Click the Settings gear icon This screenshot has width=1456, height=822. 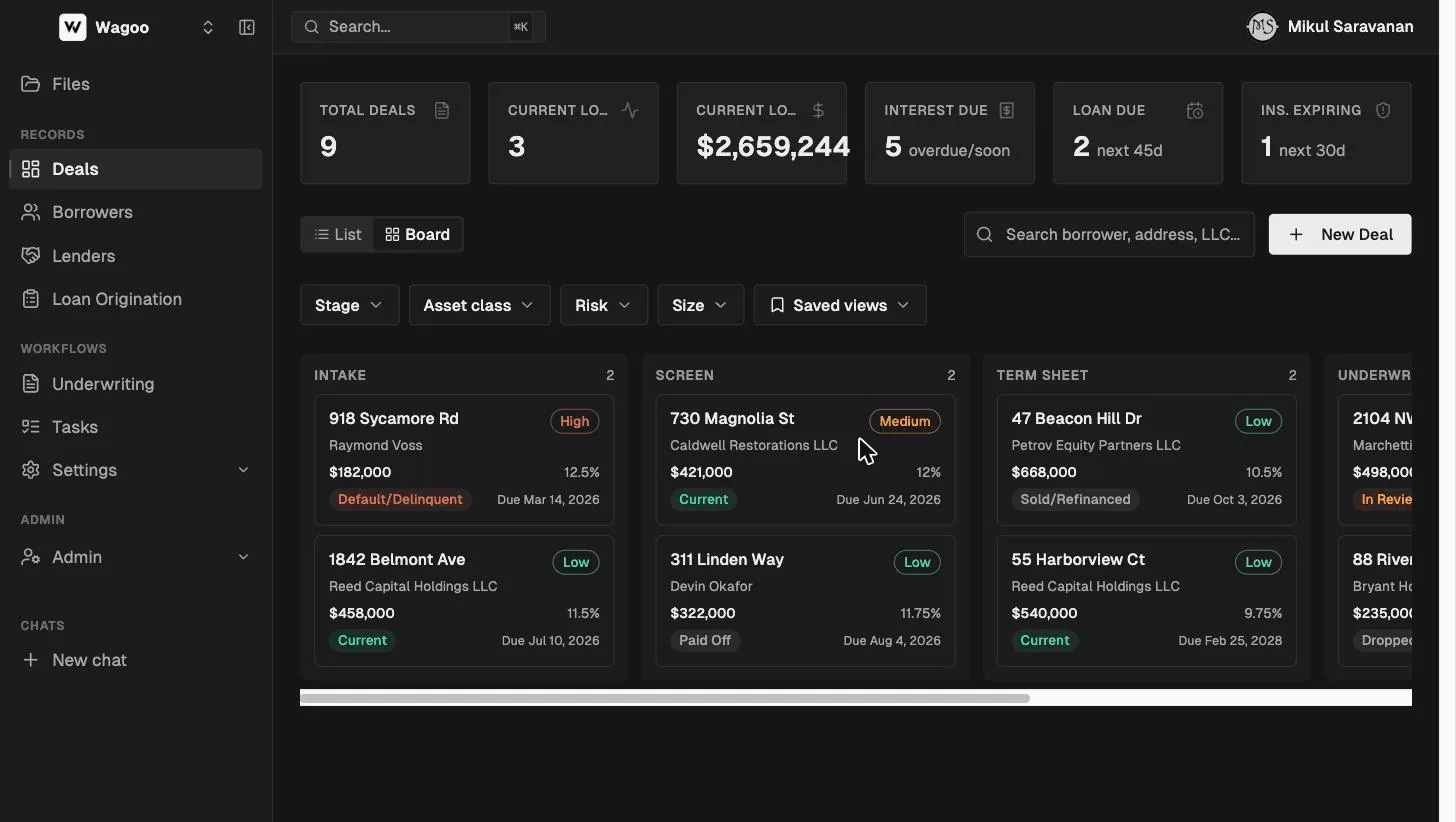(x=31, y=470)
